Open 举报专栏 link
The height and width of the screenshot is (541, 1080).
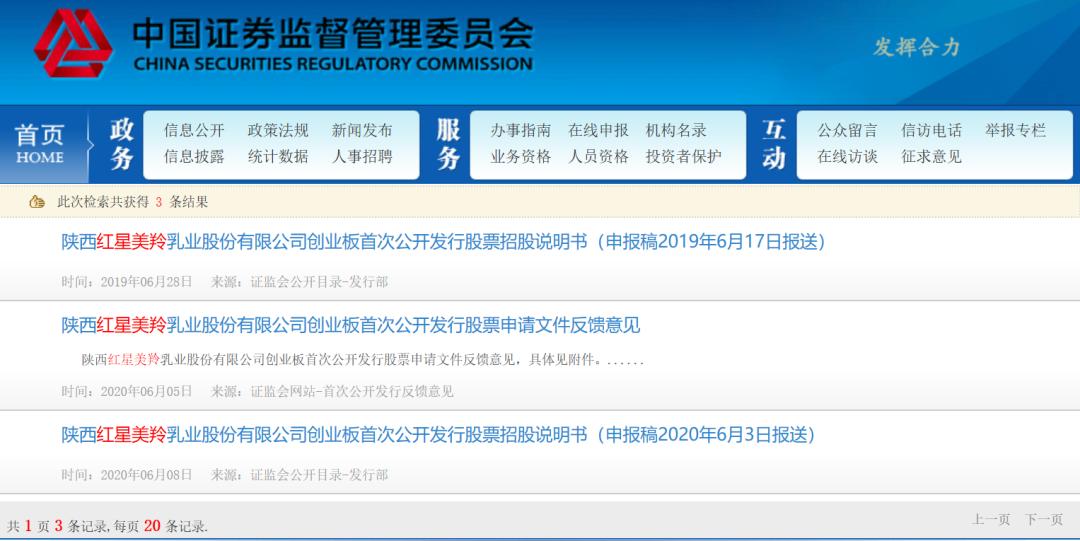click(1016, 130)
